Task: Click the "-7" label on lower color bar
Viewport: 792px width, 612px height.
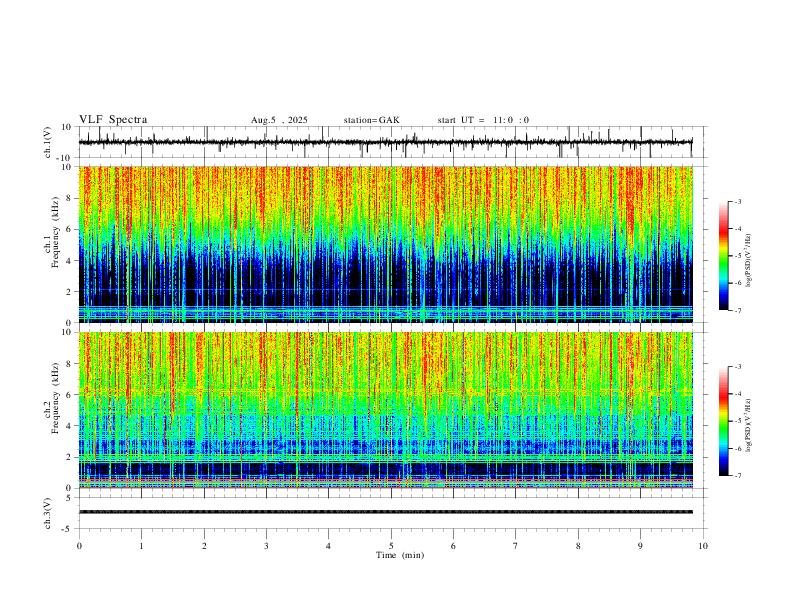Action: click(x=738, y=476)
